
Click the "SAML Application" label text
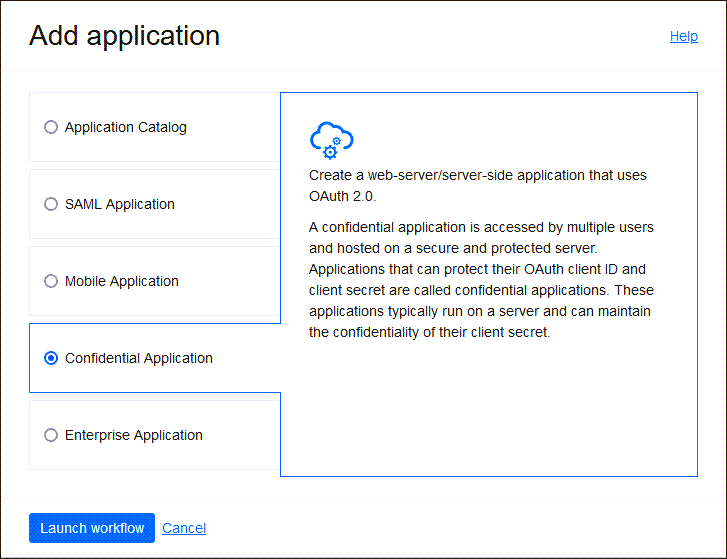[119, 204]
